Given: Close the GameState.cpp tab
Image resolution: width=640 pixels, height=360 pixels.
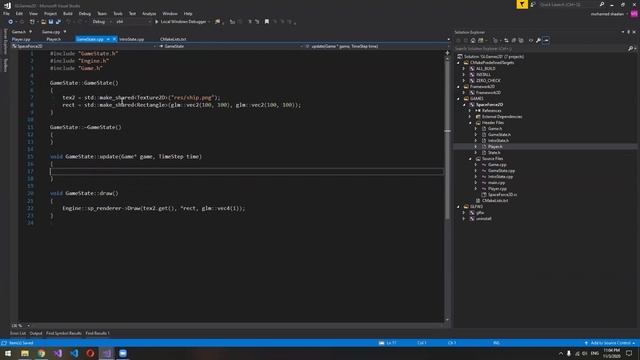Looking at the screenshot, I should click(x=114, y=39).
